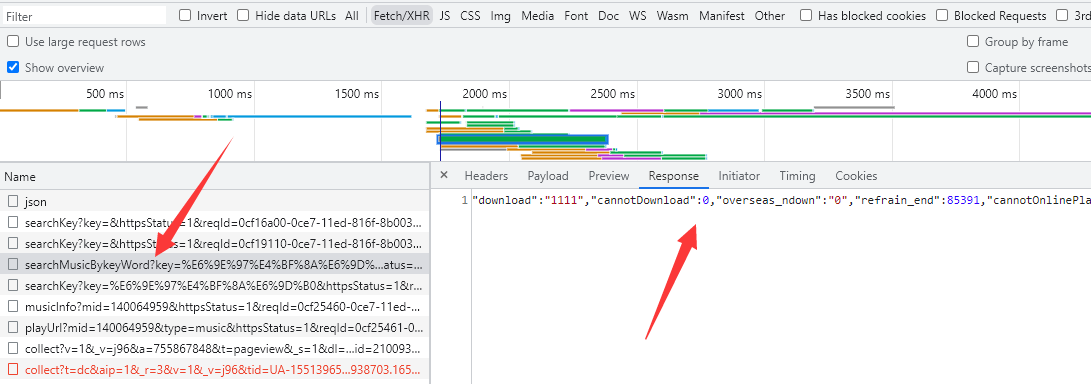Select the searchMusicBykeyWord request
The width and height of the screenshot is (1091, 384).
214,264
